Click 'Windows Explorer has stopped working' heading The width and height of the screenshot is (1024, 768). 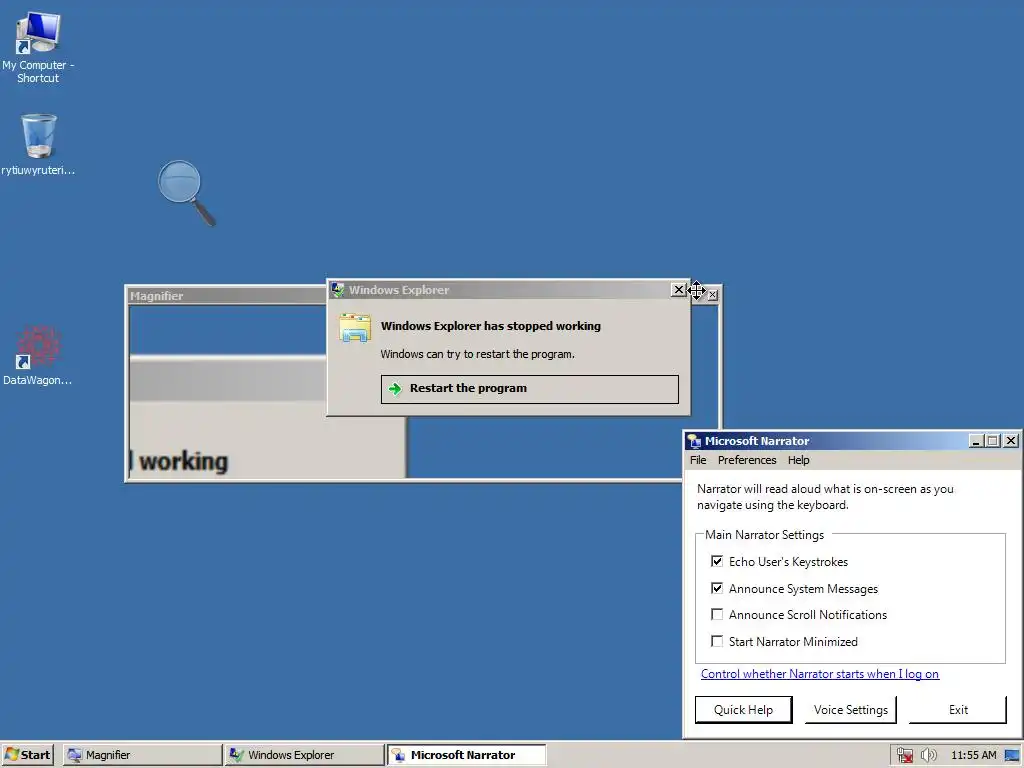pyautogui.click(x=490, y=326)
